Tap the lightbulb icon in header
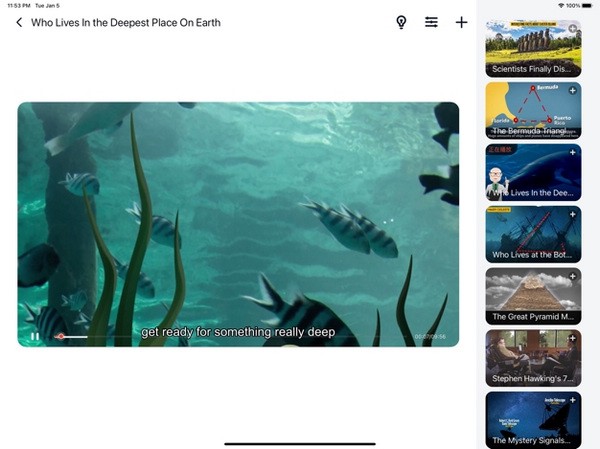Screen dimensions: 600x449 (x=401, y=22)
